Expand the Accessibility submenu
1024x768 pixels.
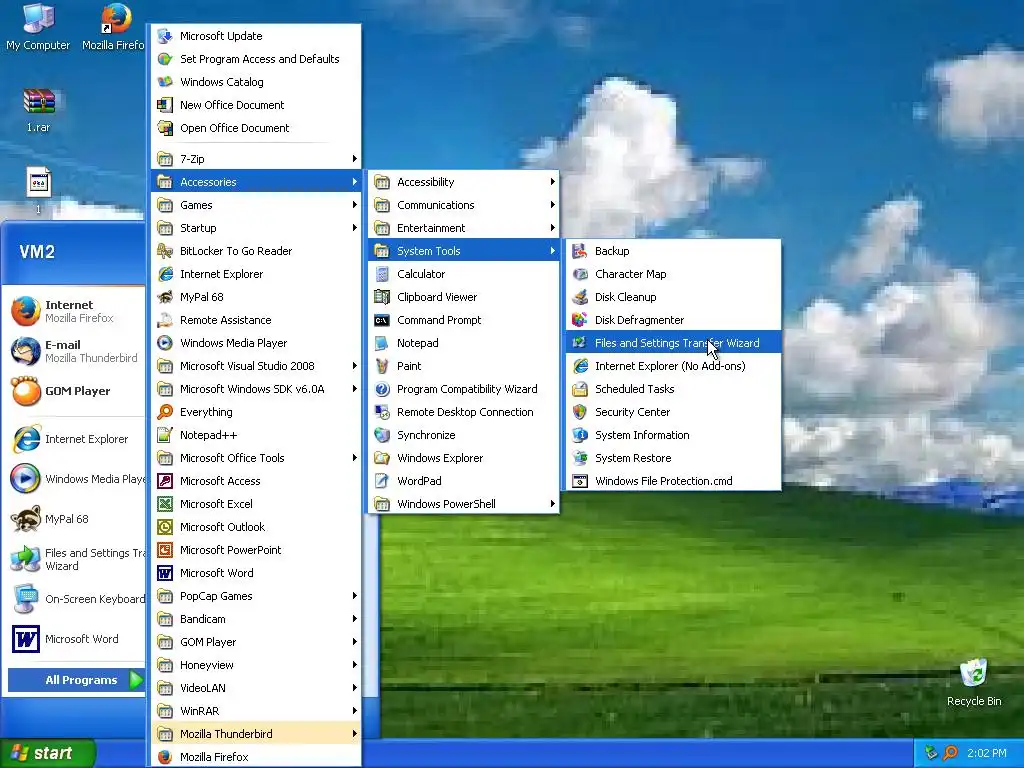tap(464, 182)
